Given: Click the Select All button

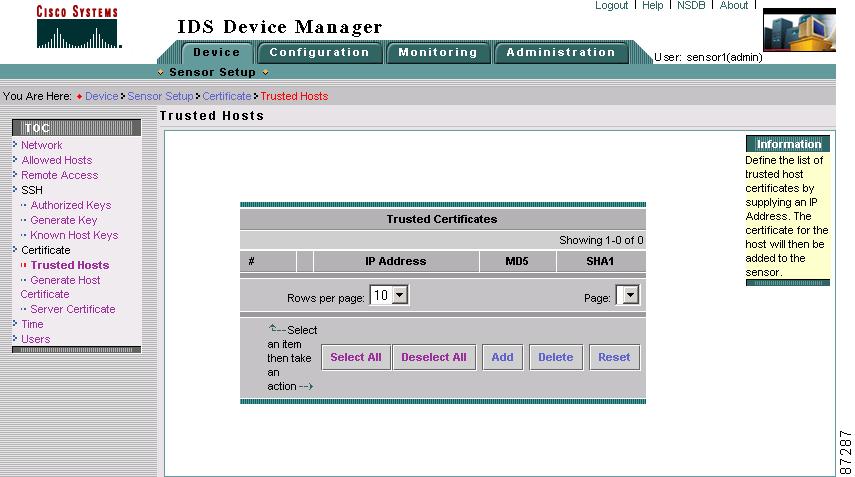Looking at the screenshot, I should pyautogui.click(x=356, y=357).
